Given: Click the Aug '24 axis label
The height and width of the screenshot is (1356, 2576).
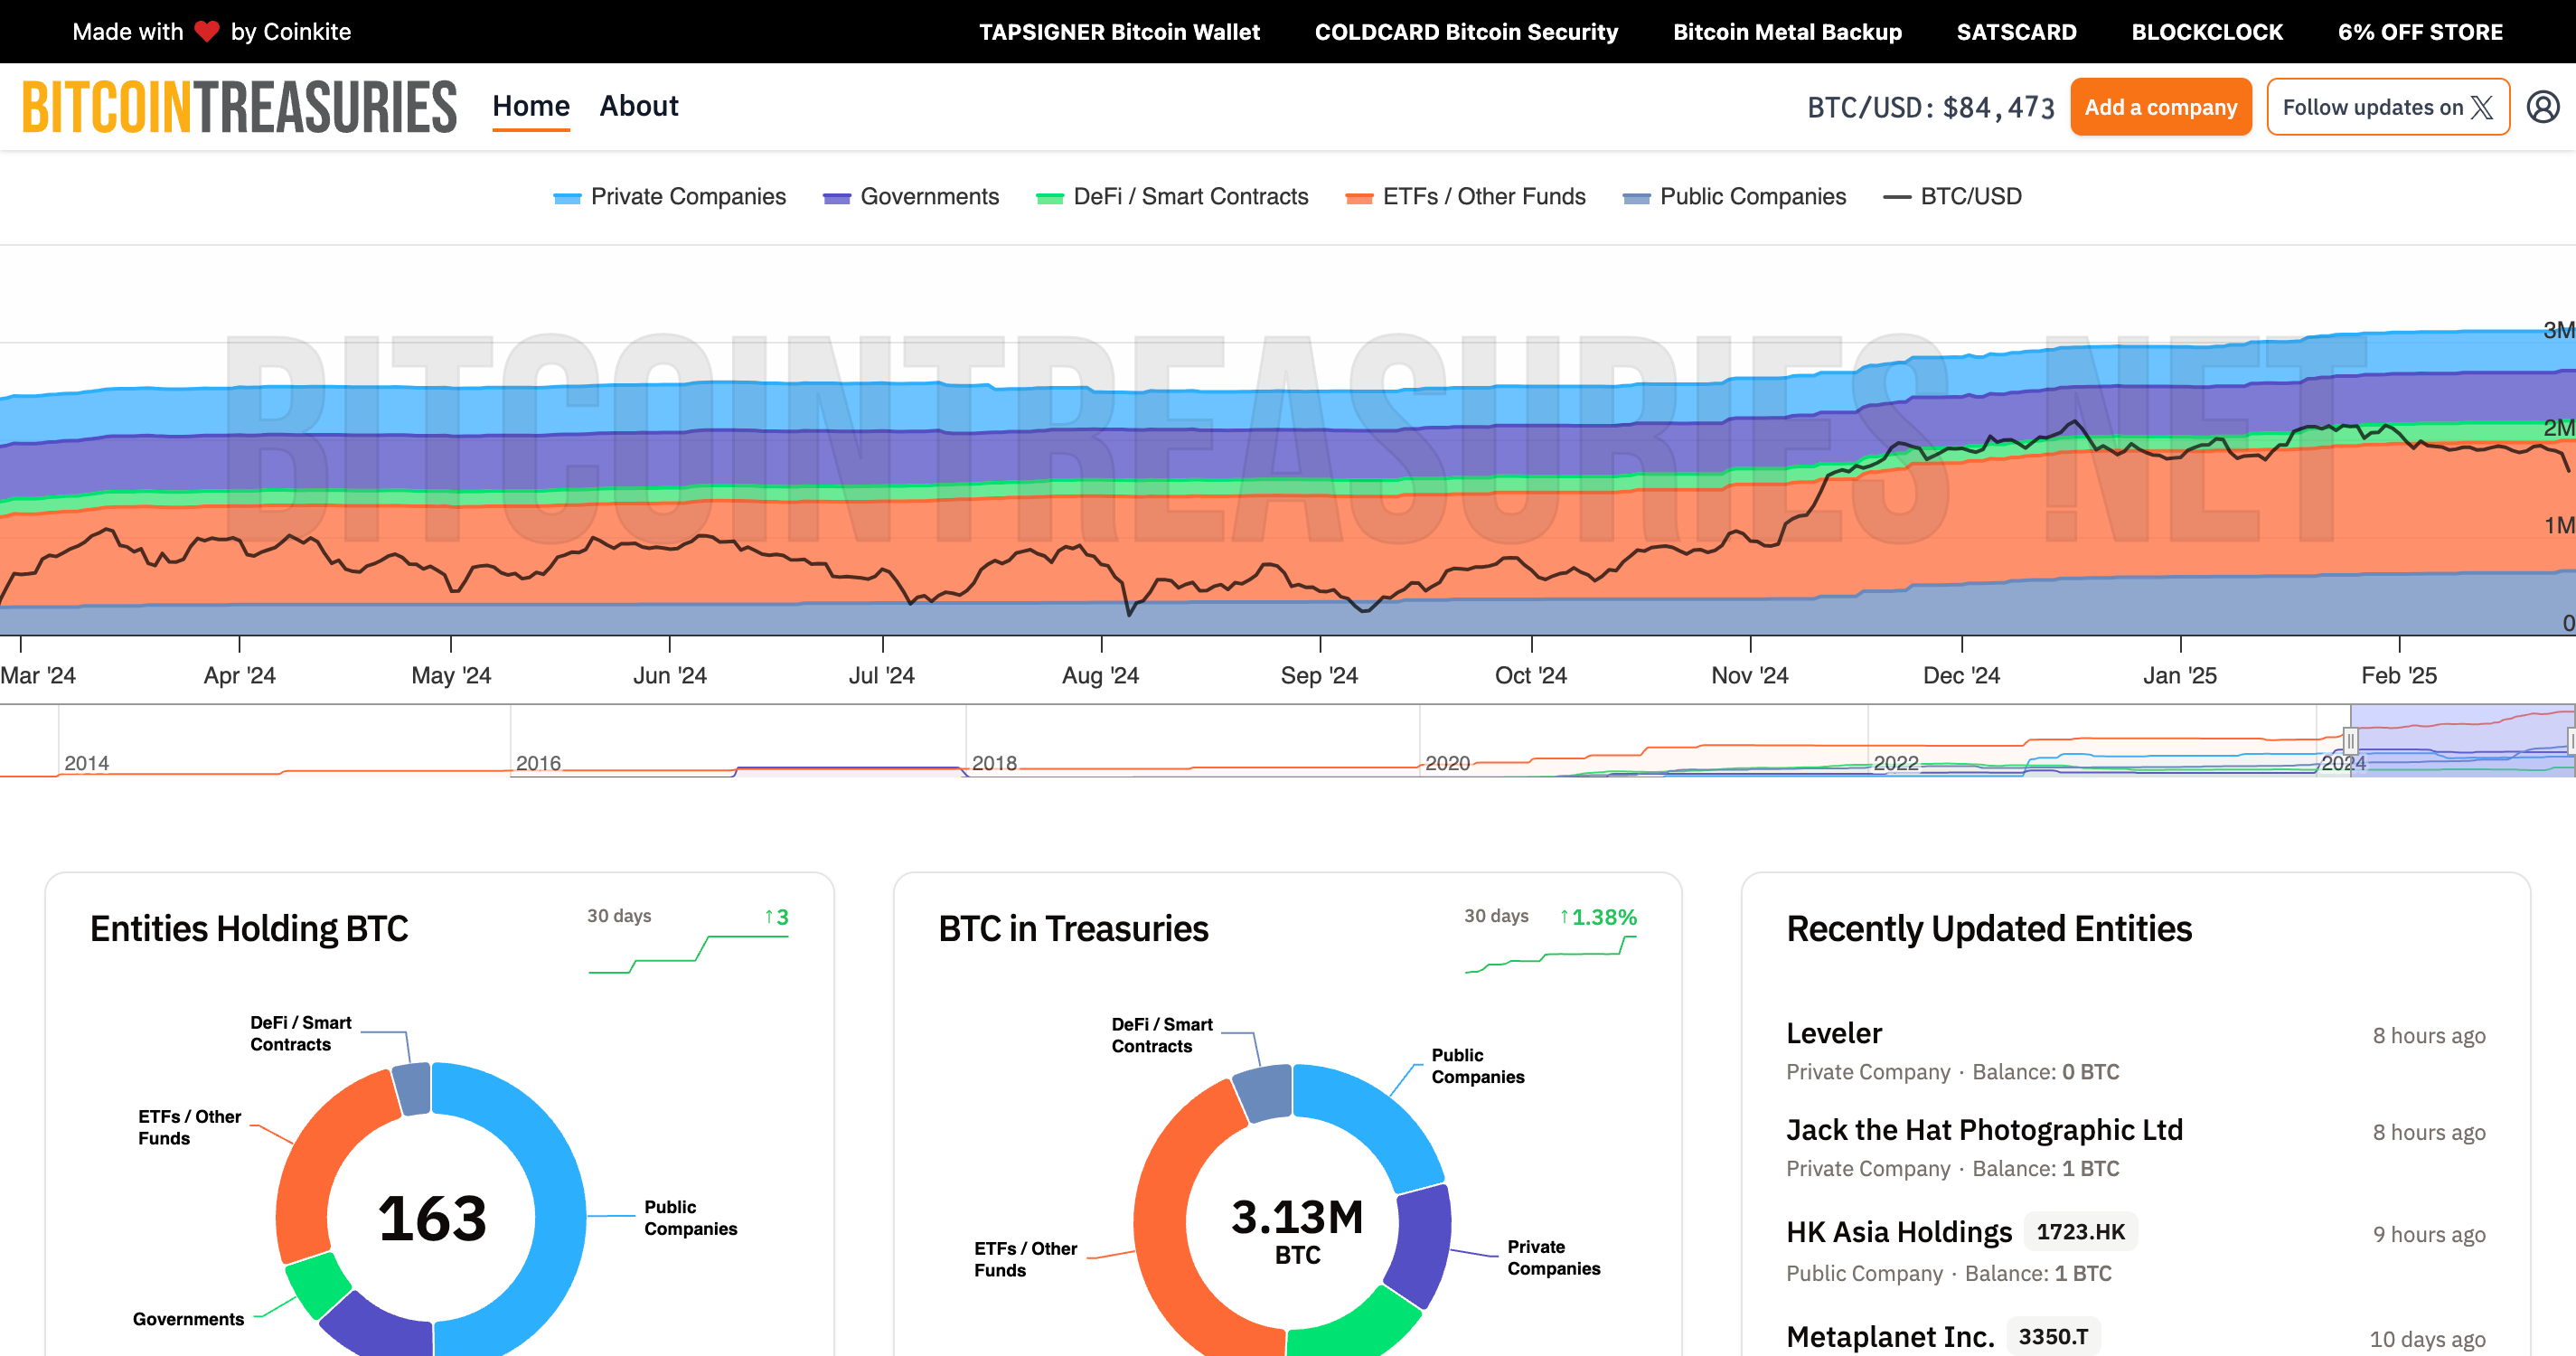Looking at the screenshot, I should pyautogui.click(x=1100, y=675).
